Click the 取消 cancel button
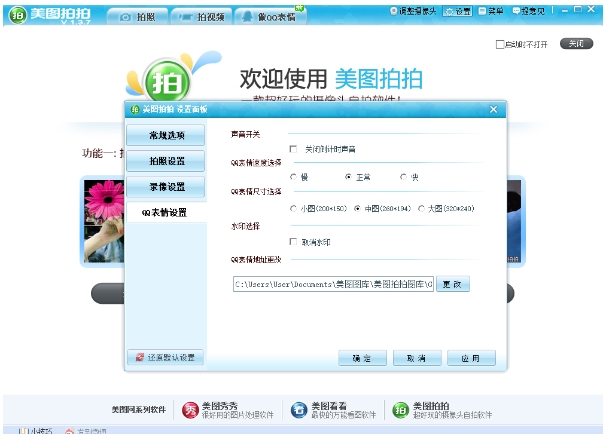The image size is (606, 438). 417,358
